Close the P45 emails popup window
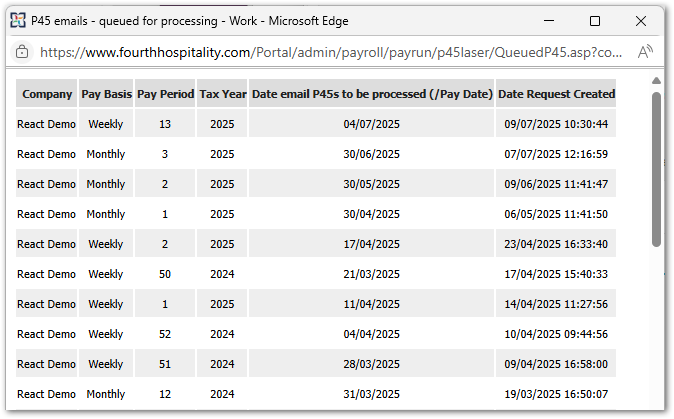The image size is (674, 419). (641, 20)
